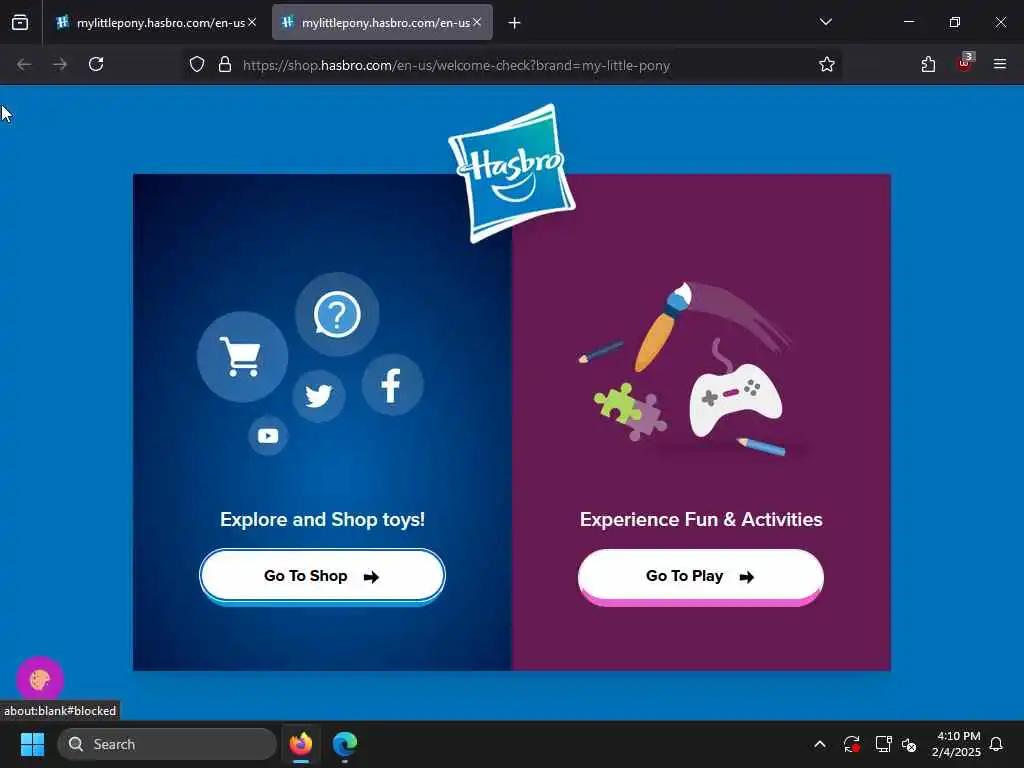Click the sync status tray icon

tap(852, 744)
